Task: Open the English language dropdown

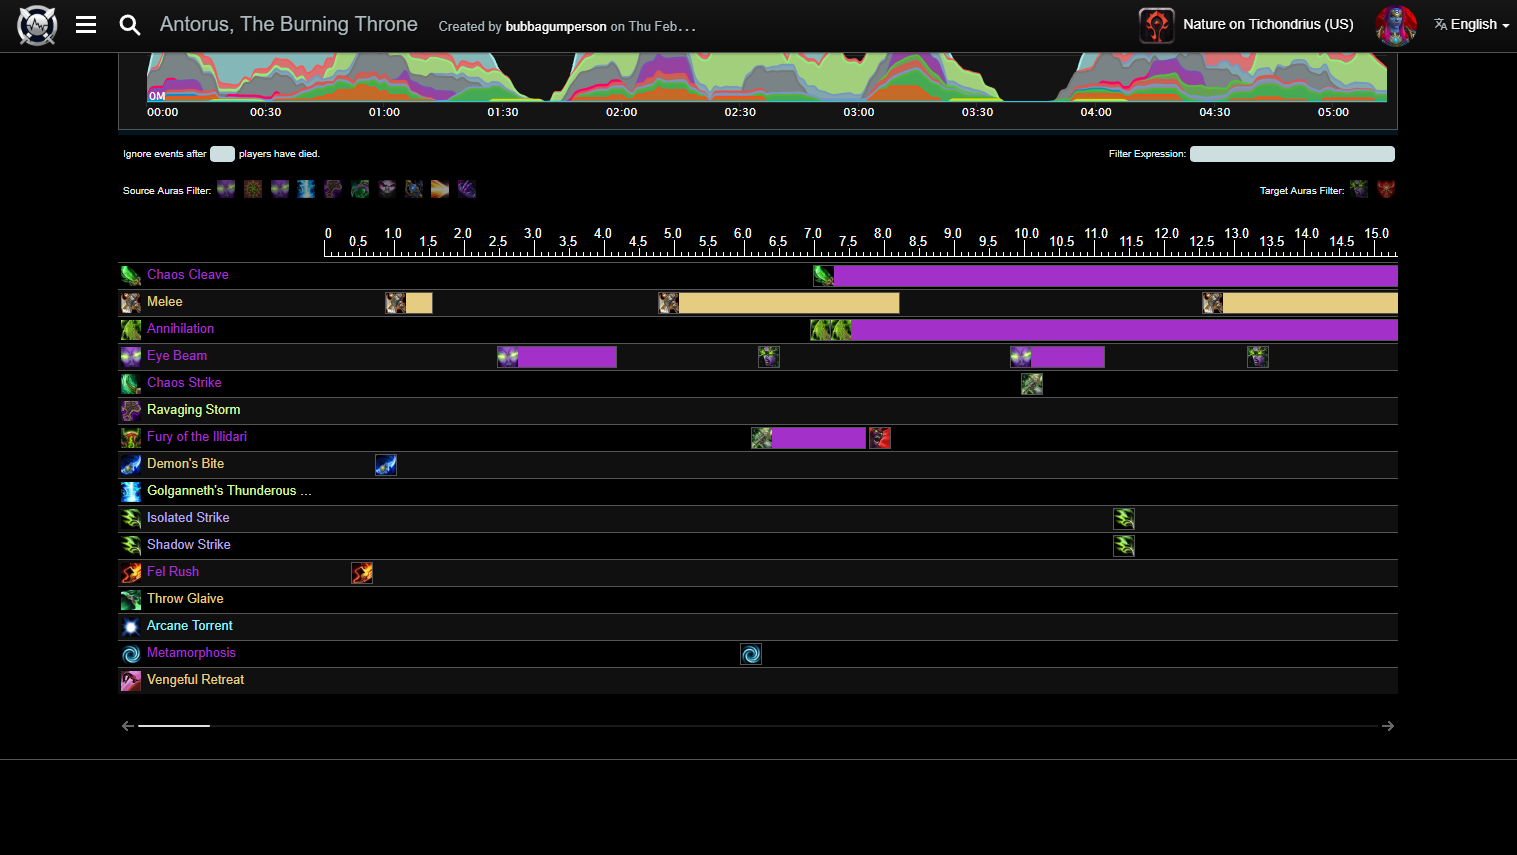Action: [1472, 25]
